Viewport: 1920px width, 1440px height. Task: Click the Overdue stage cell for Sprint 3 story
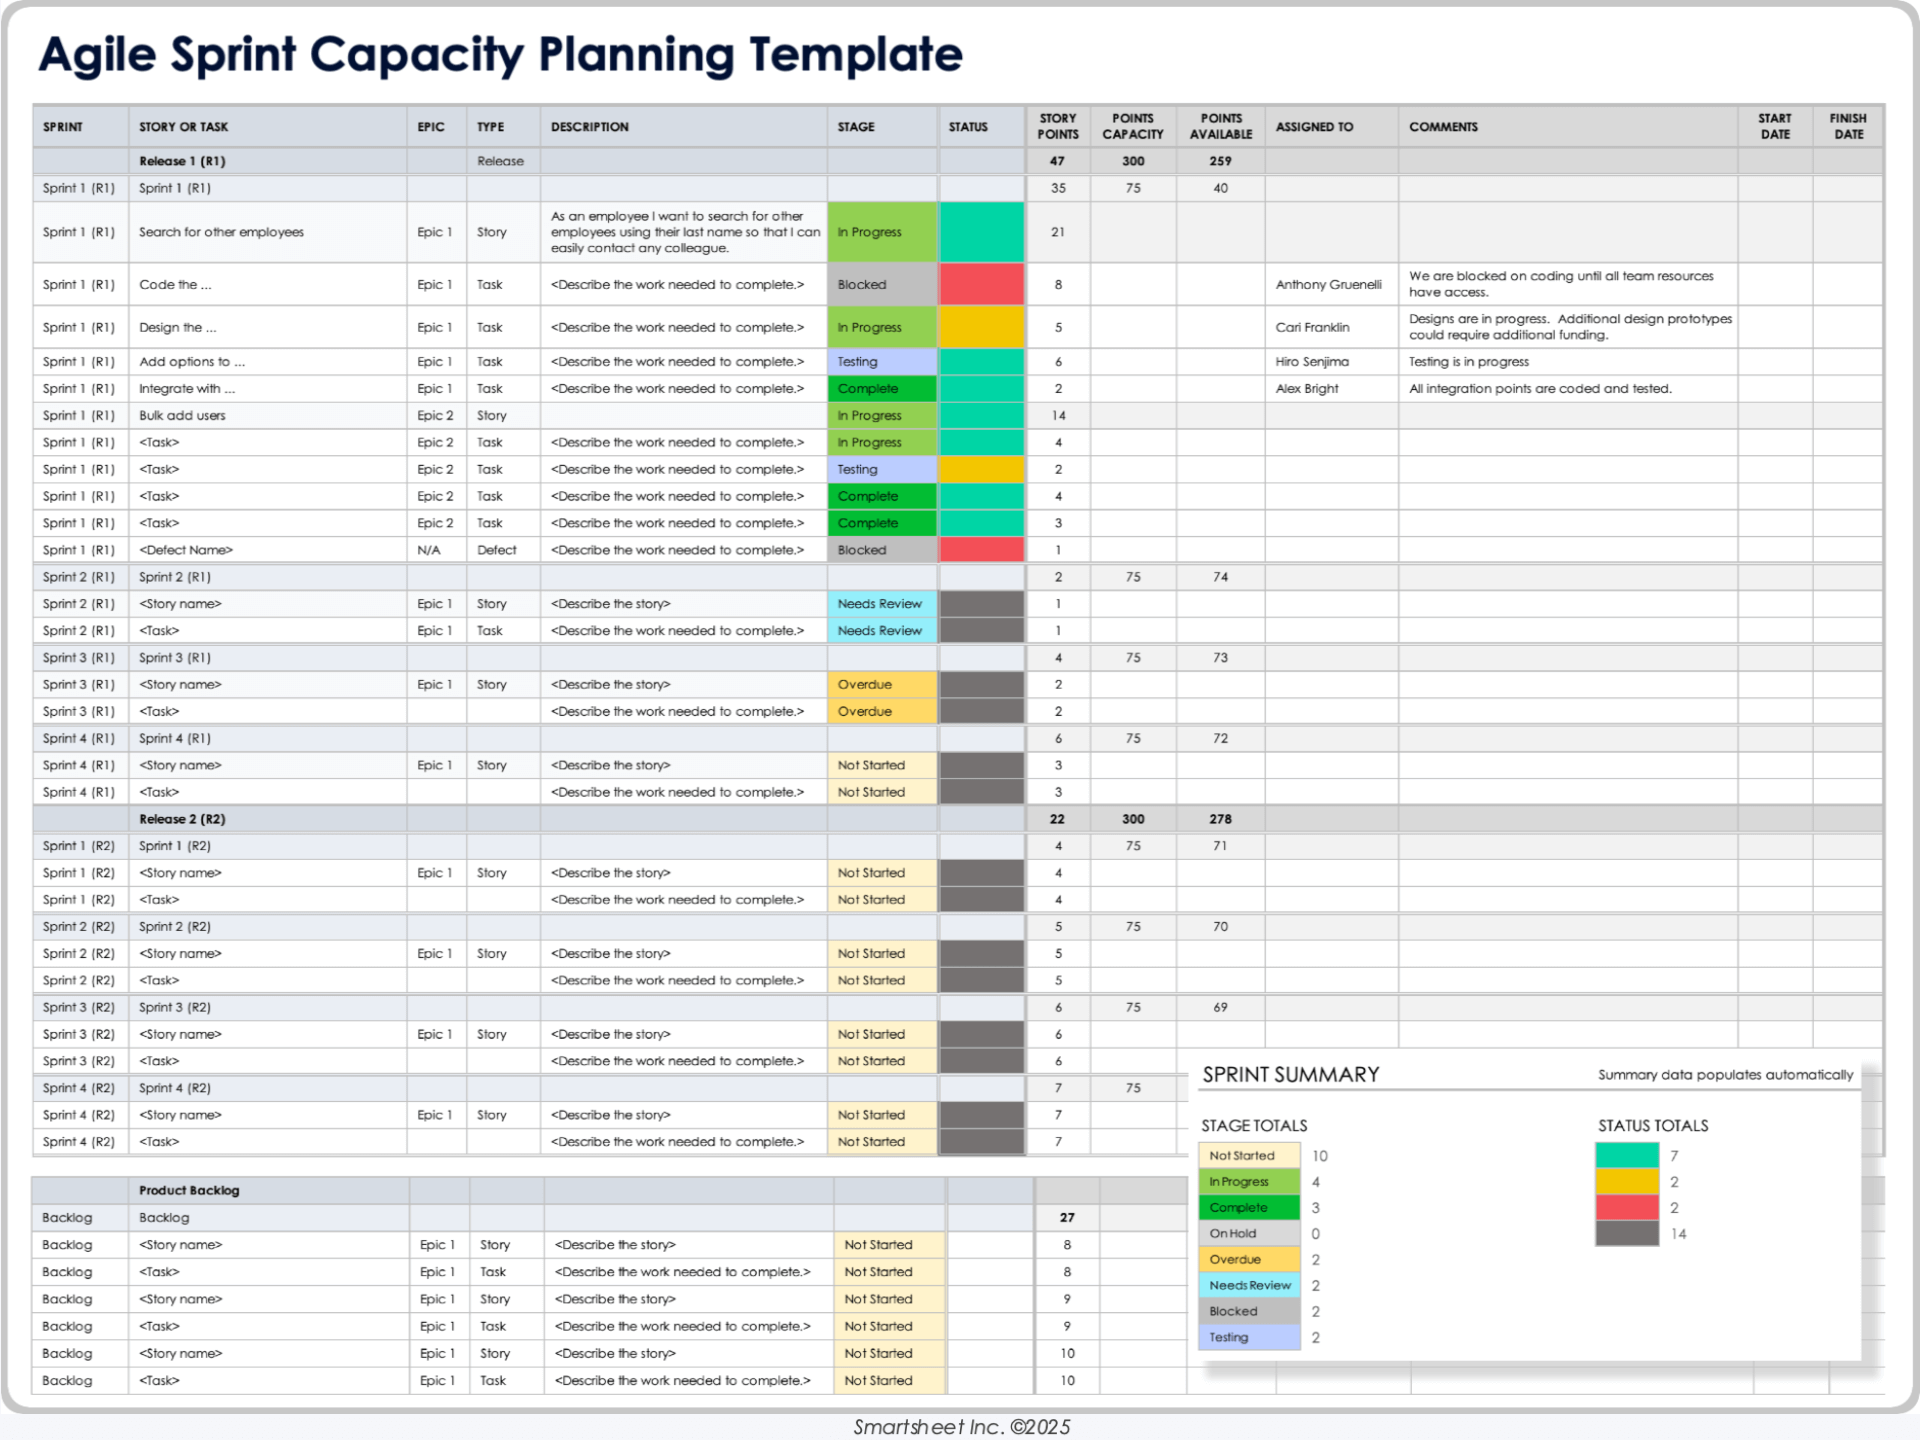click(880, 685)
